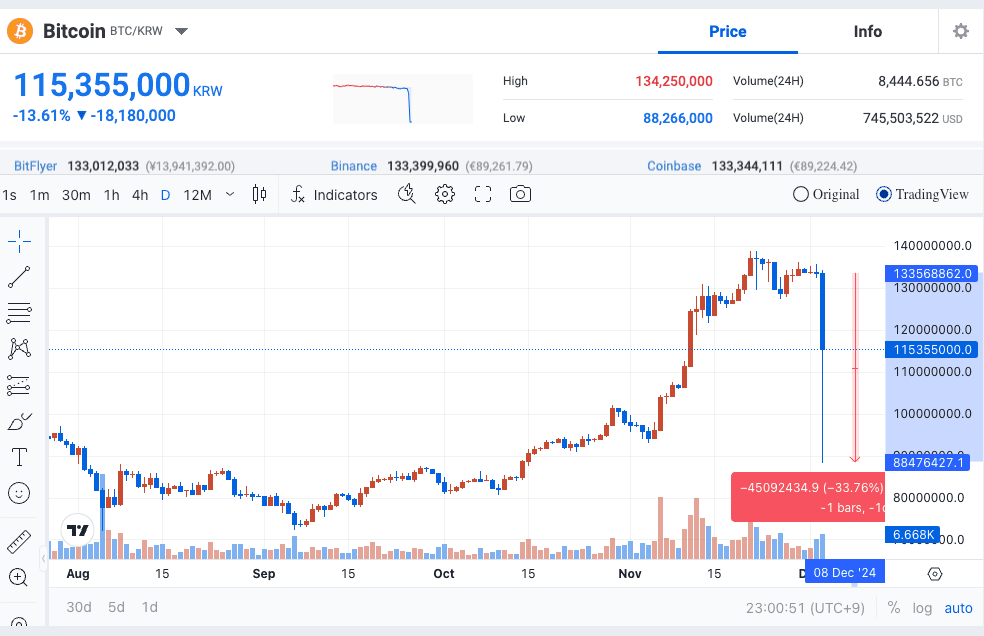Take a chart snapshot with camera icon
The image size is (984, 636).
point(520,194)
